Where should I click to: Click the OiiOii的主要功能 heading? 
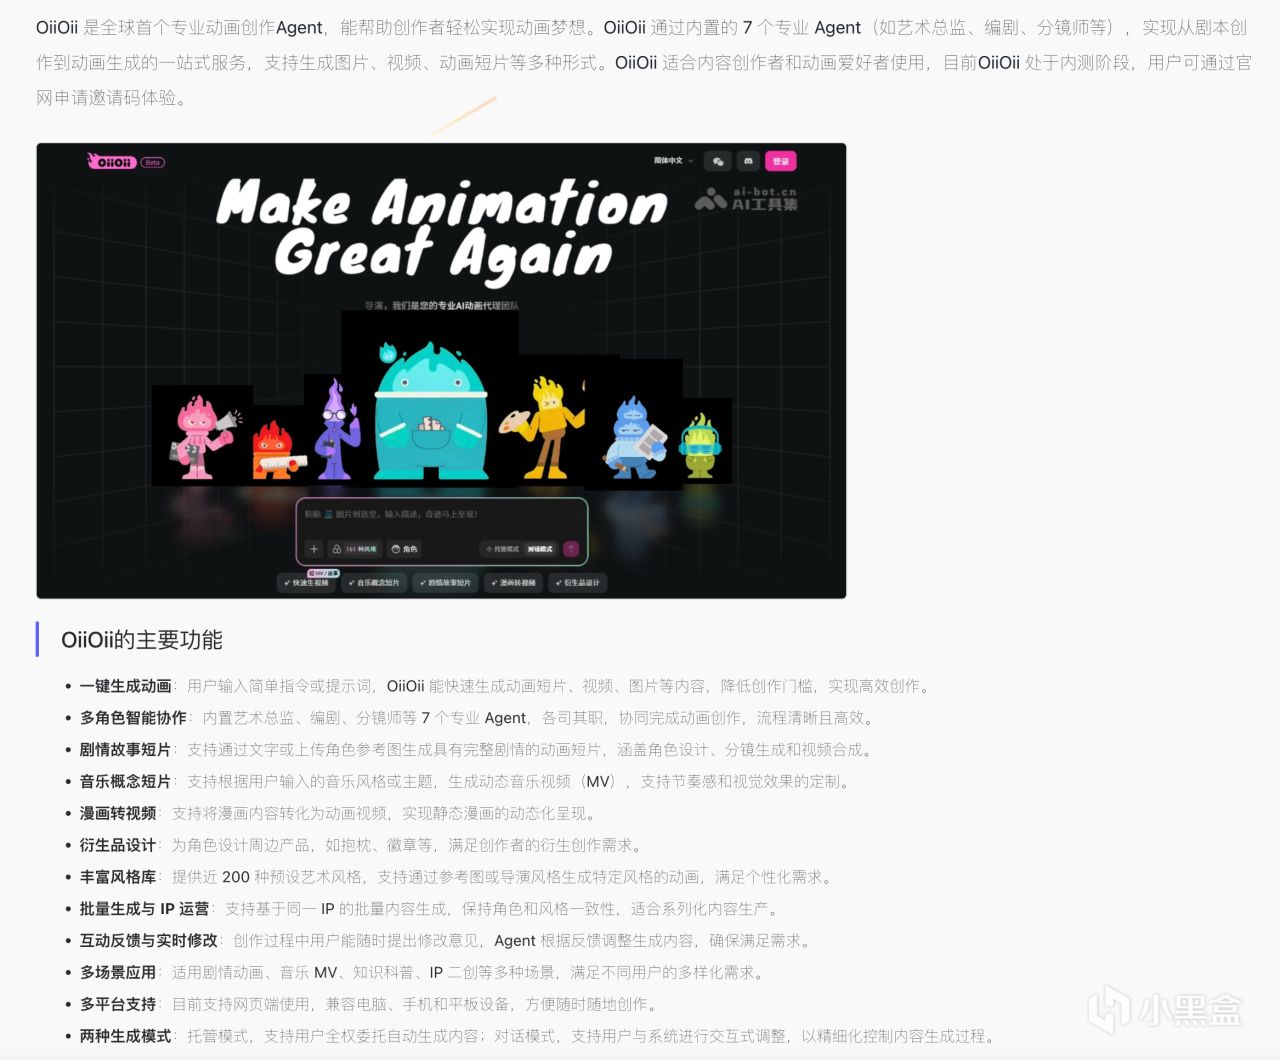(x=142, y=640)
